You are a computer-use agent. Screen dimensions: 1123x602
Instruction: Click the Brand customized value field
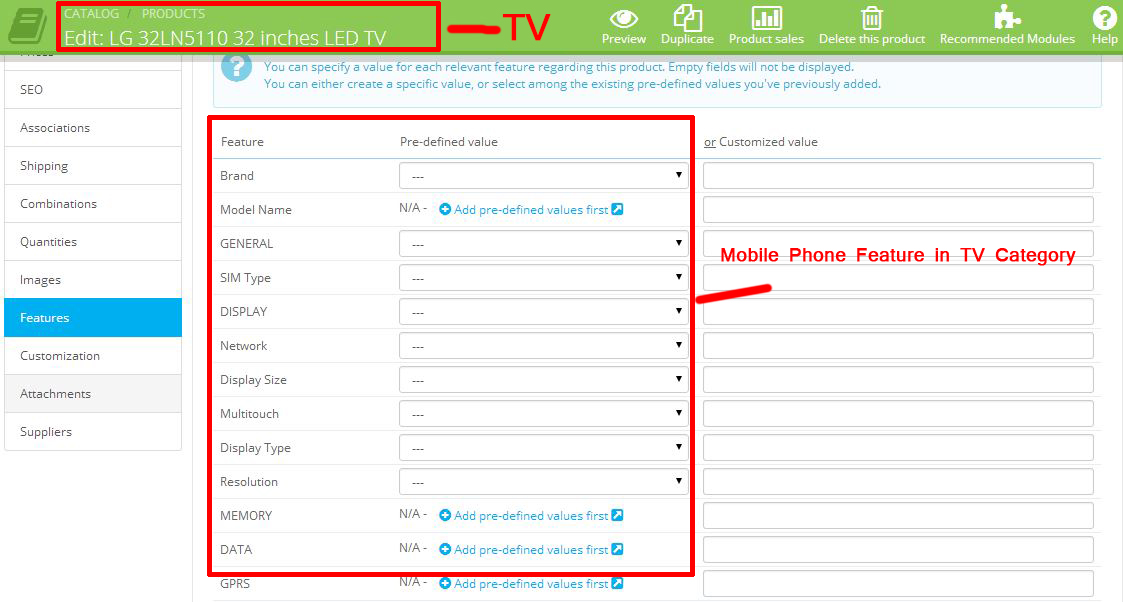(x=898, y=175)
